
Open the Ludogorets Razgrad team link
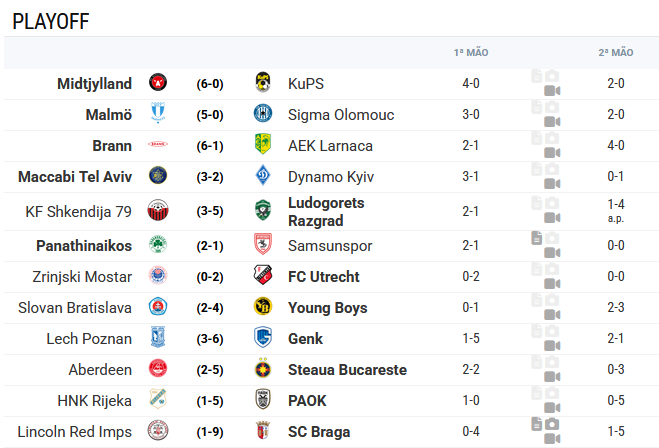click(326, 211)
